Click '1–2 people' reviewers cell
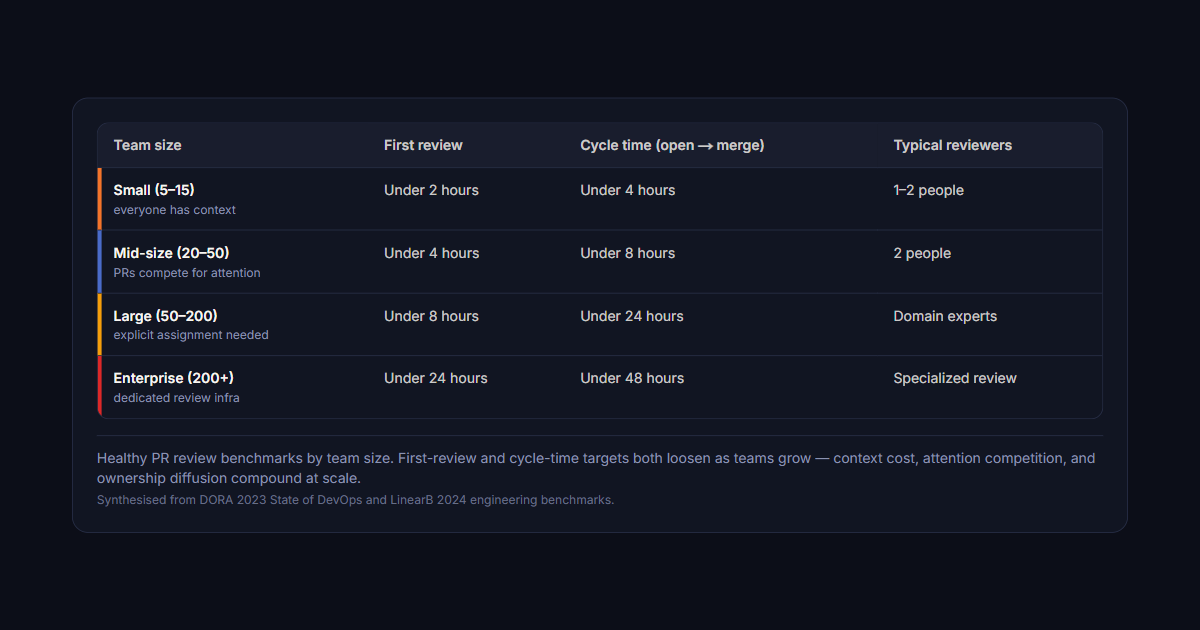The height and width of the screenshot is (630, 1200). pyautogui.click(x=928, y=190)
